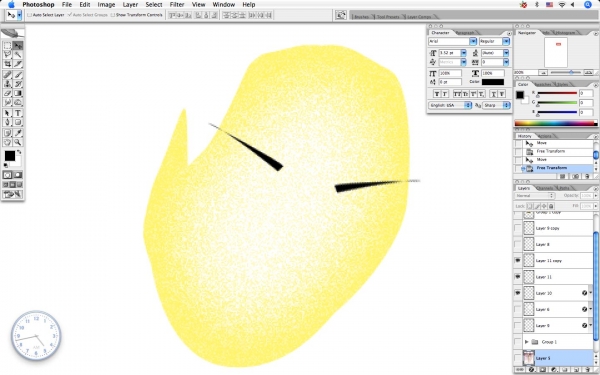Select the Crop tool

(x=7, y=64)
